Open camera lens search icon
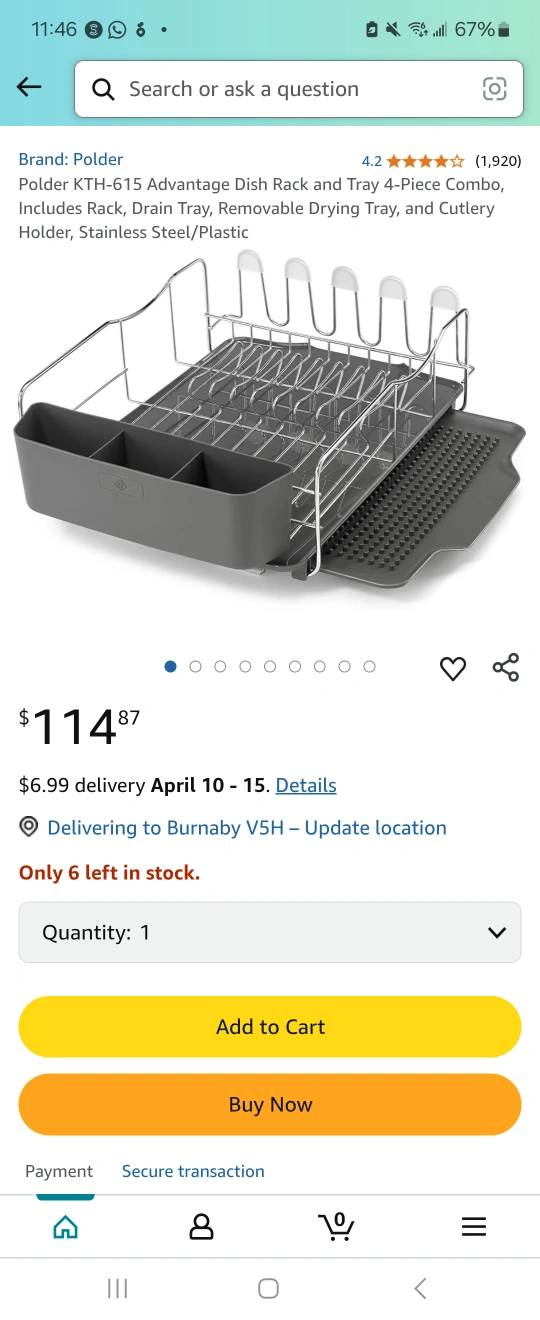Viewport: 540px width, 1320px height. [x=494, y=89]
